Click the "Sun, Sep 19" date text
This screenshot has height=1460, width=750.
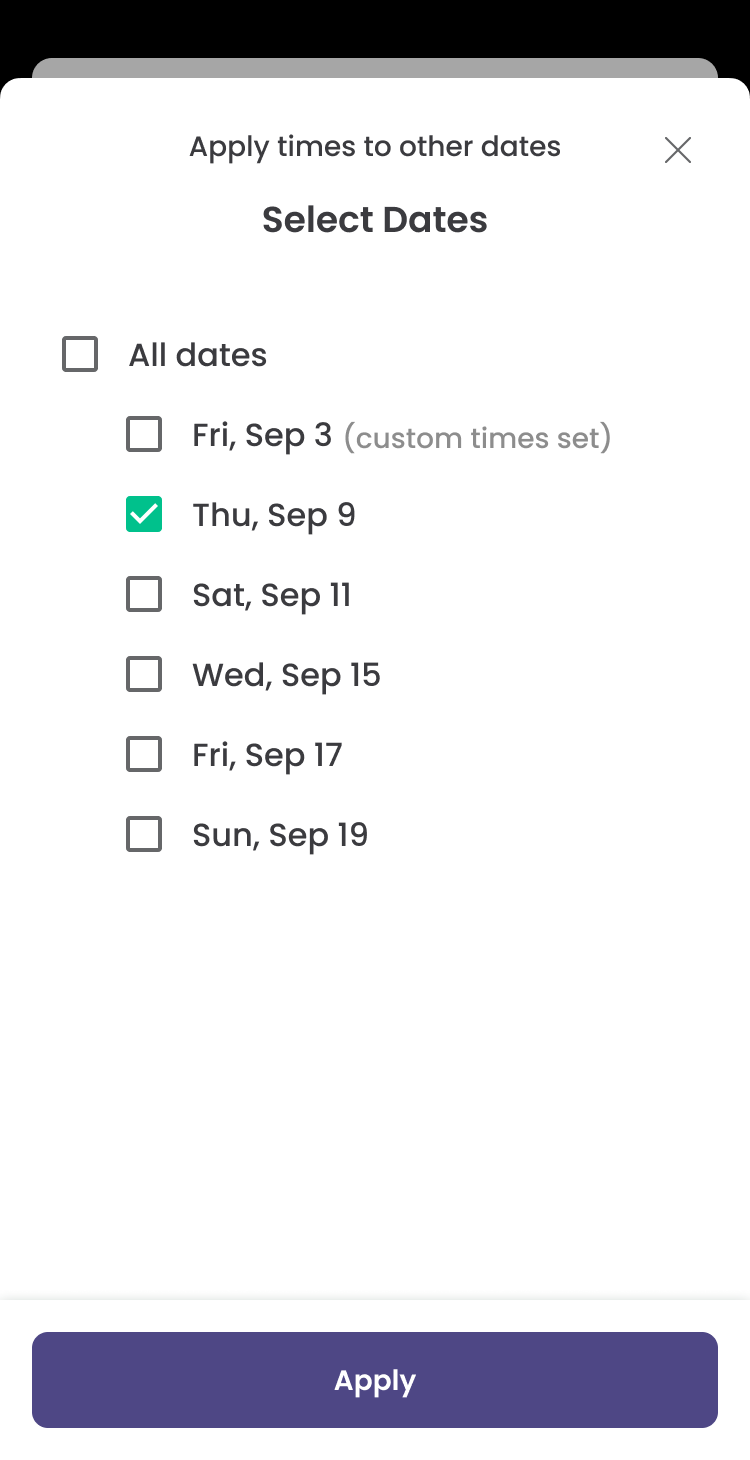click(280, 835)
